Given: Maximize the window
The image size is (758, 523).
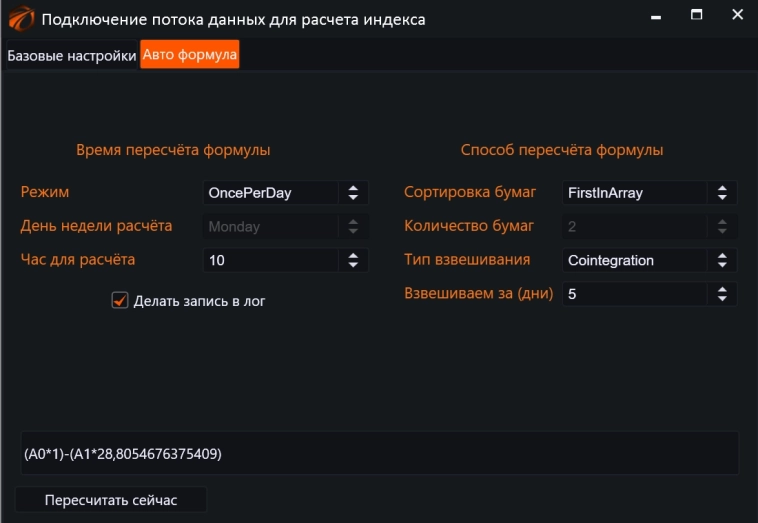Looking at the screenshot, I should (697, 16).
